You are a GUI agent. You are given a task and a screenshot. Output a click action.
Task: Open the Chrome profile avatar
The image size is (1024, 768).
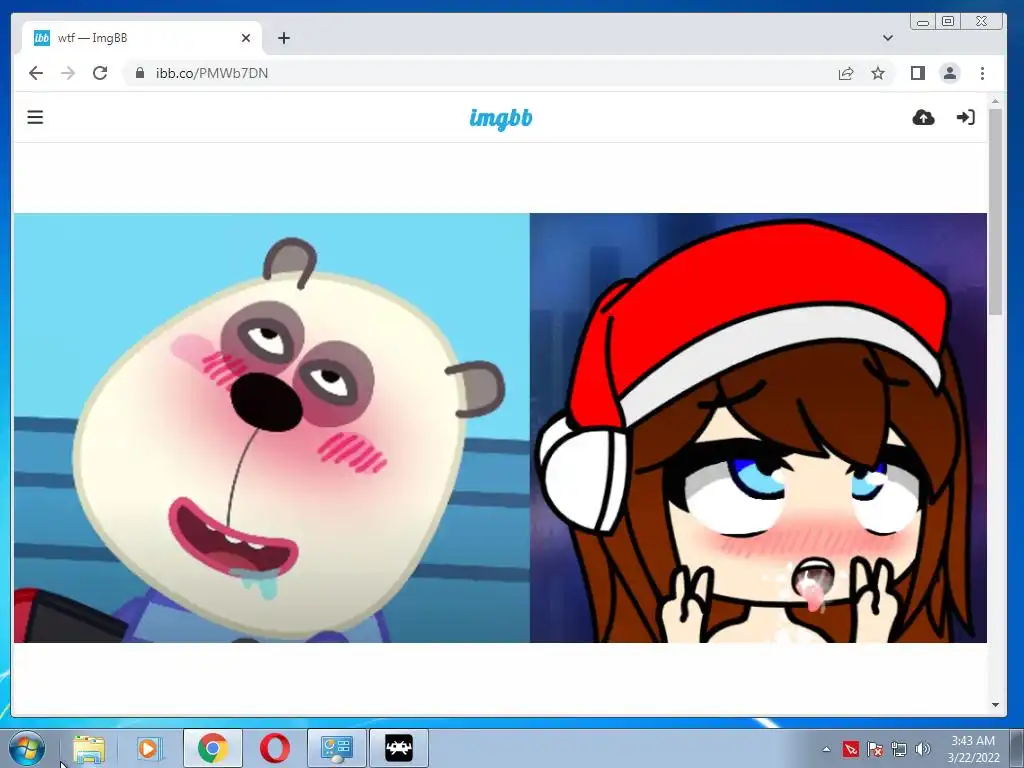coord(950,73)
